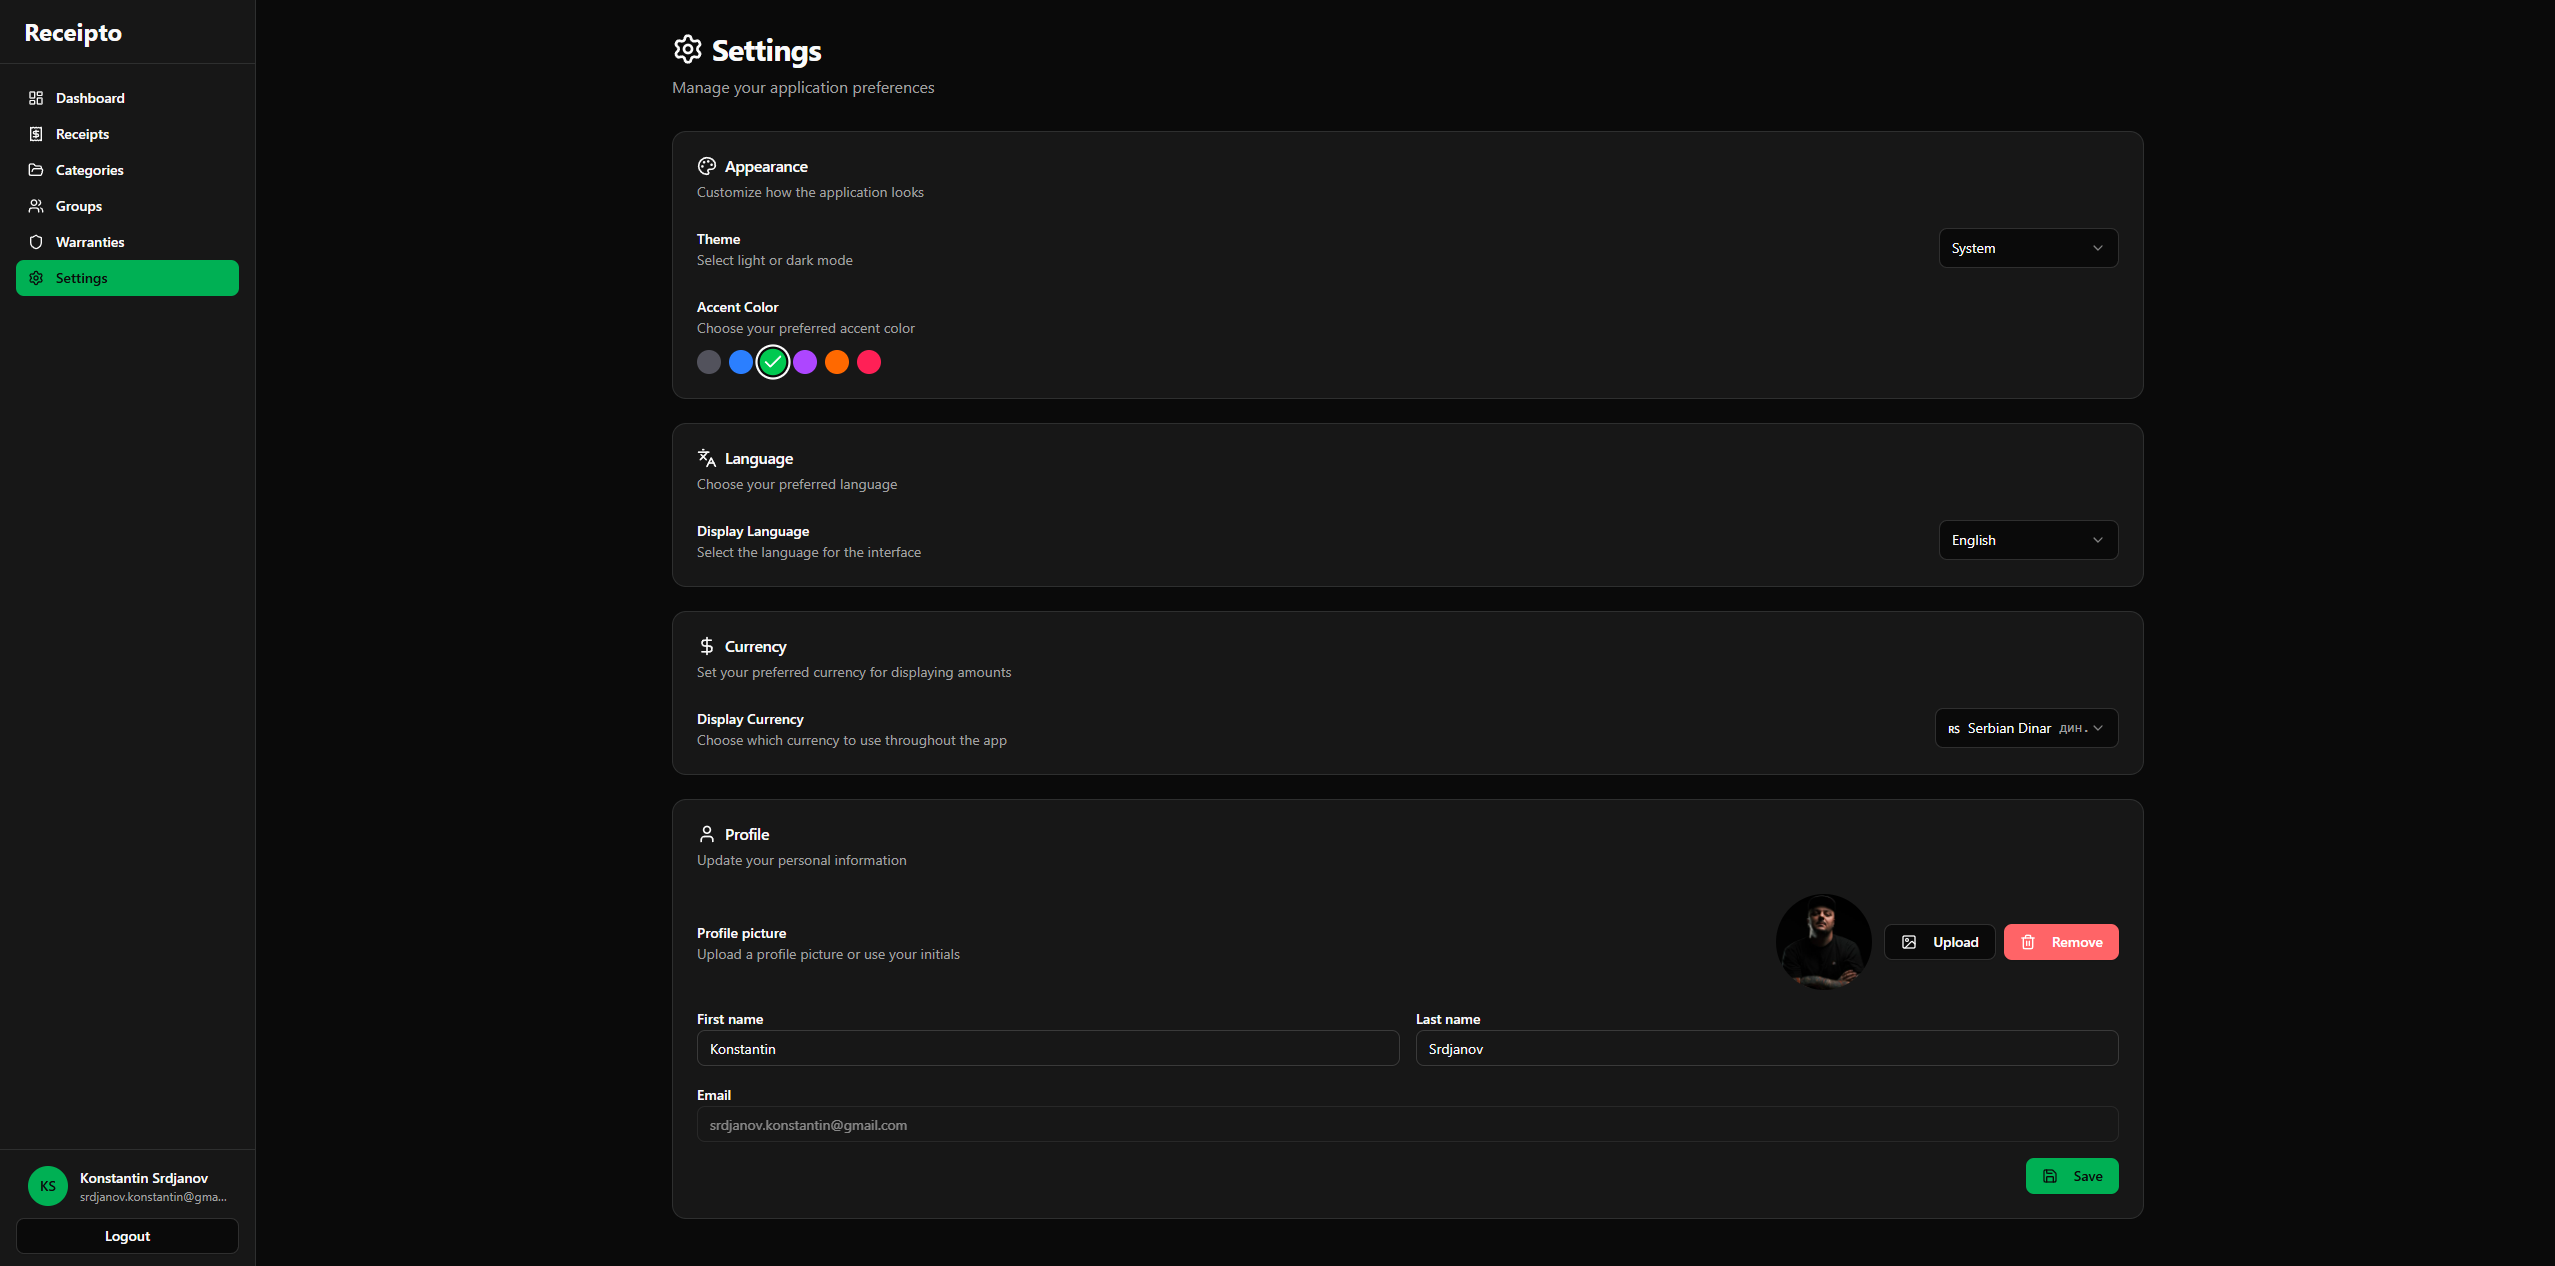Image resolution: width=2555 pixels, height=1266 pixels.
Task: Click the Groups people icon
Action: click(x=36, y=206)
